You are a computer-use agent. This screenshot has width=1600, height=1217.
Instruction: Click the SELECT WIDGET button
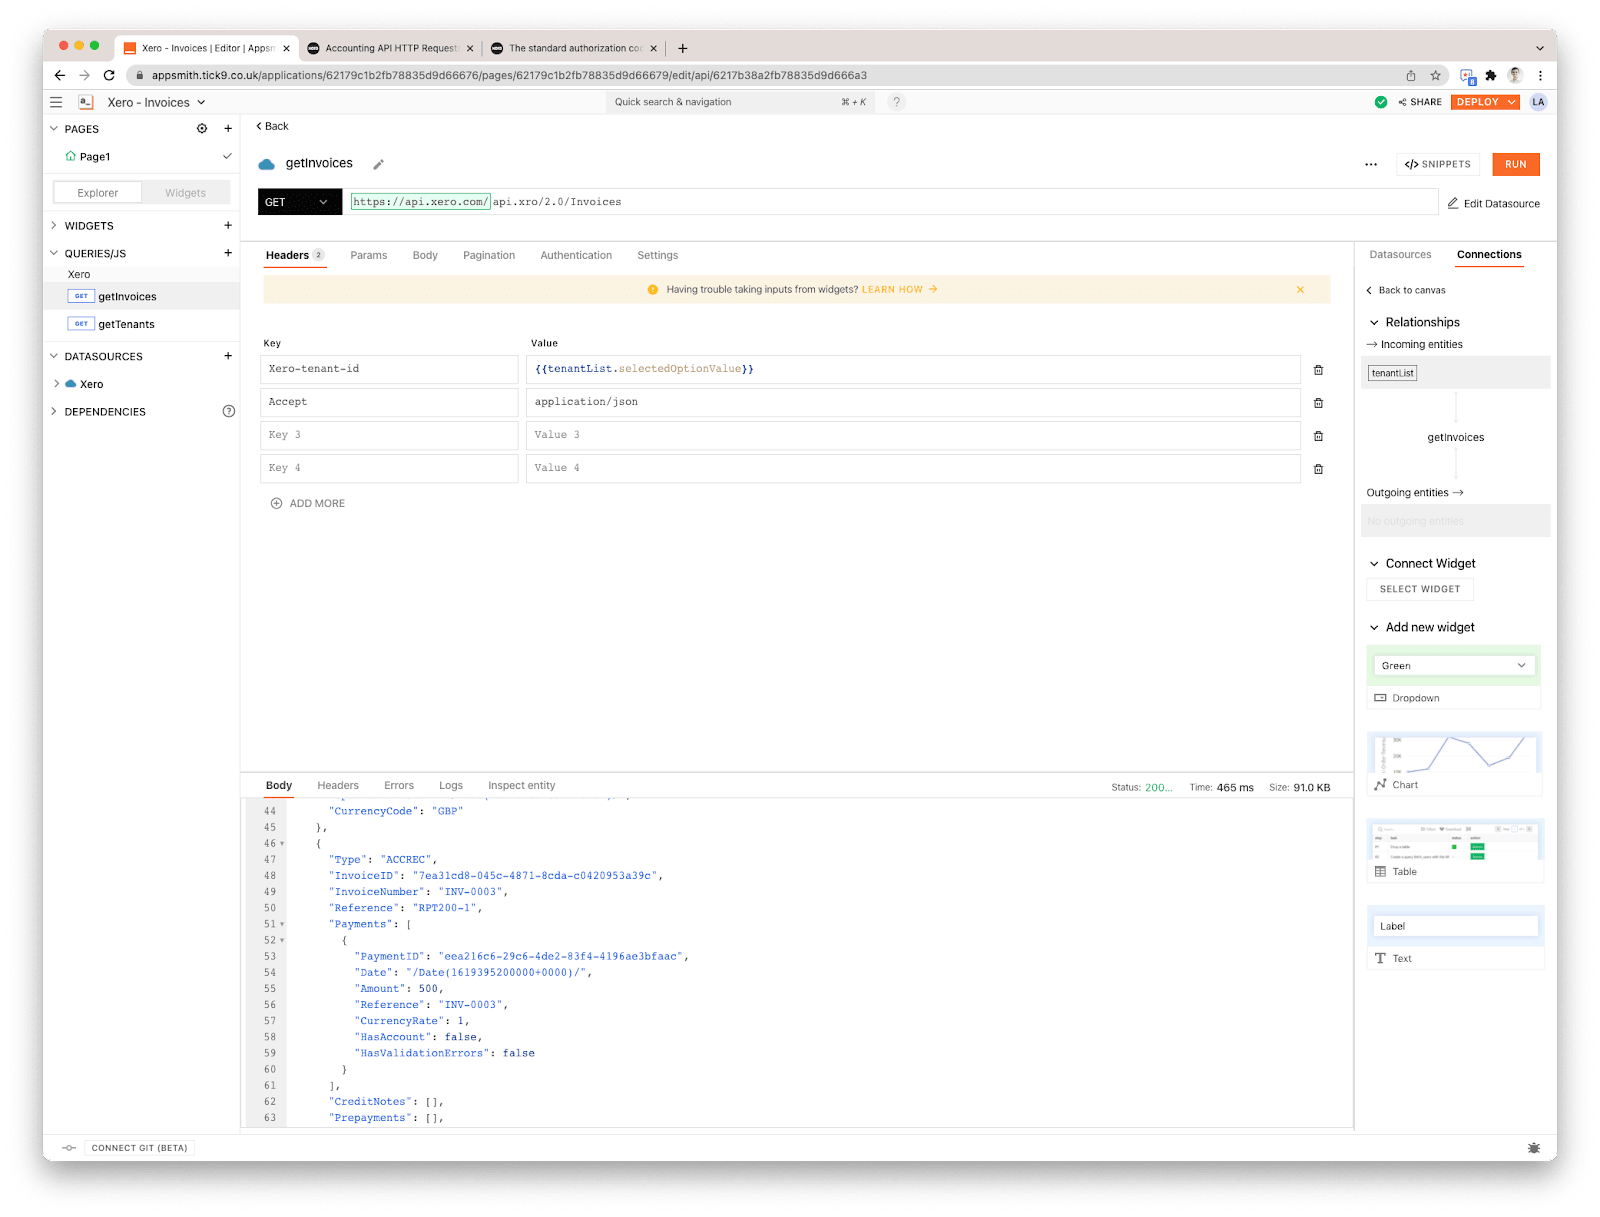[1419, 589]
